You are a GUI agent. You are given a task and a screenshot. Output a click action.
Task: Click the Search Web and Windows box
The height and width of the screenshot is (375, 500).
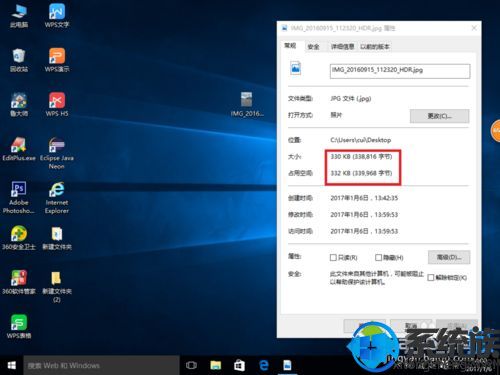pos(101,365)
